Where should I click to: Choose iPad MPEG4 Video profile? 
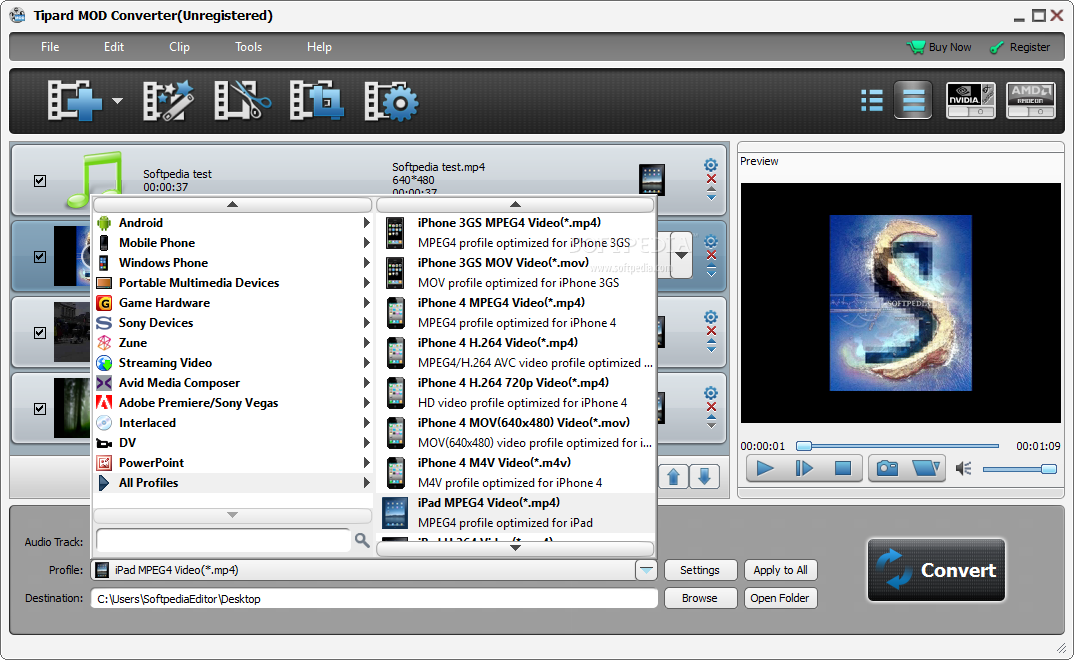[516, 513]
